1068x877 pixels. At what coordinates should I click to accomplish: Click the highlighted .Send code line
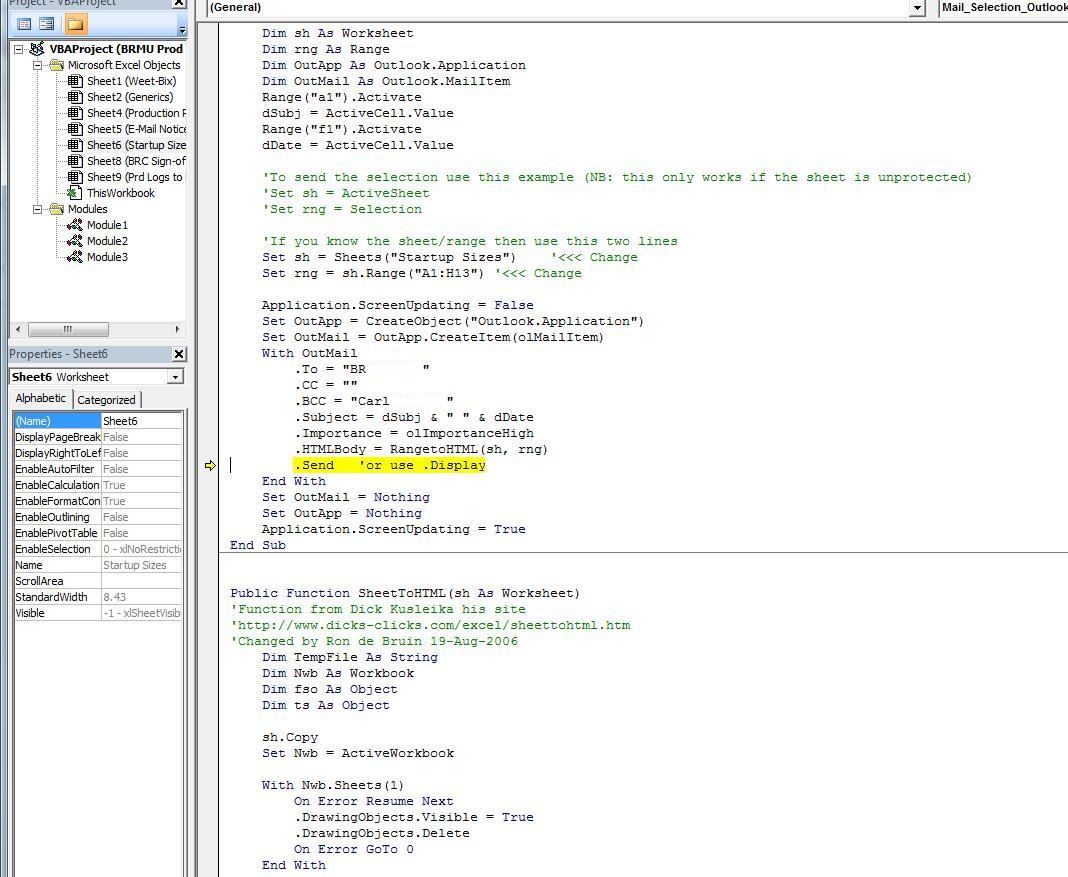tap(390, 466)
